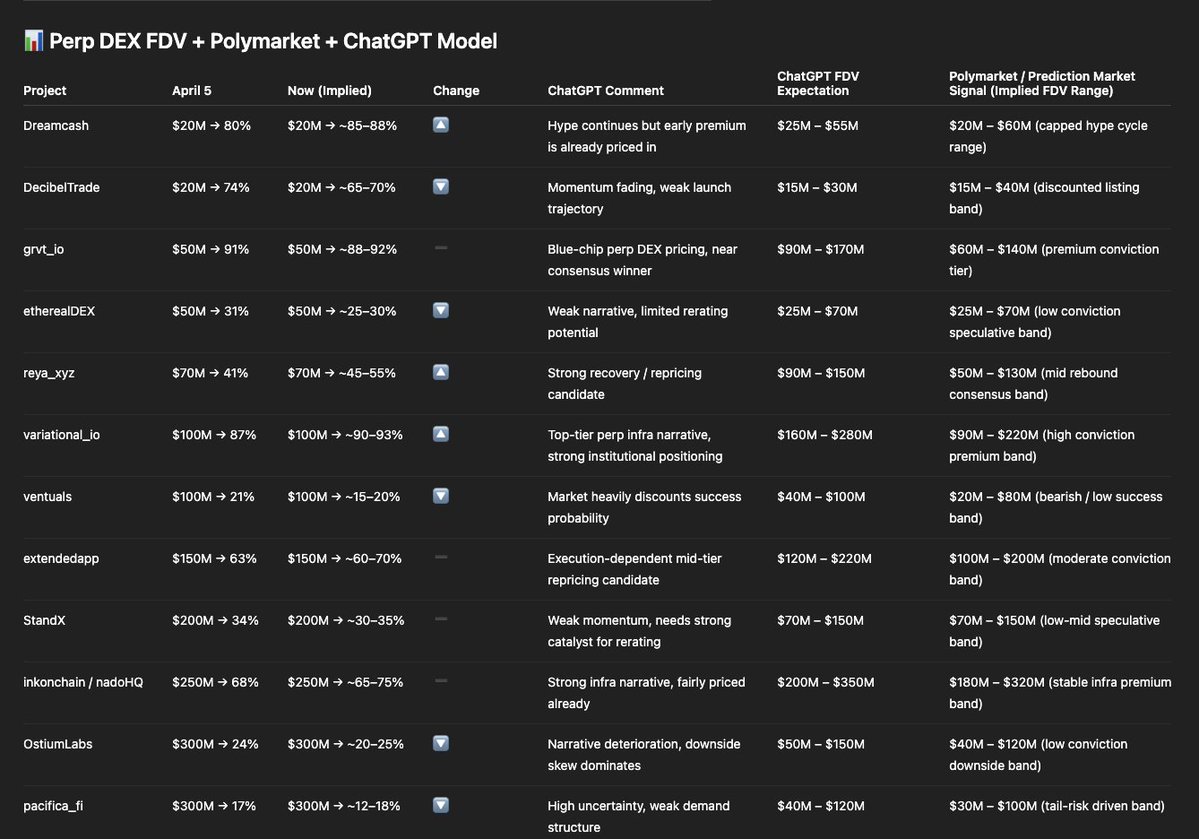Select the 'Dreamcash' project name
The height and width of the screenshot is (839, 1199).
[56, 125]
